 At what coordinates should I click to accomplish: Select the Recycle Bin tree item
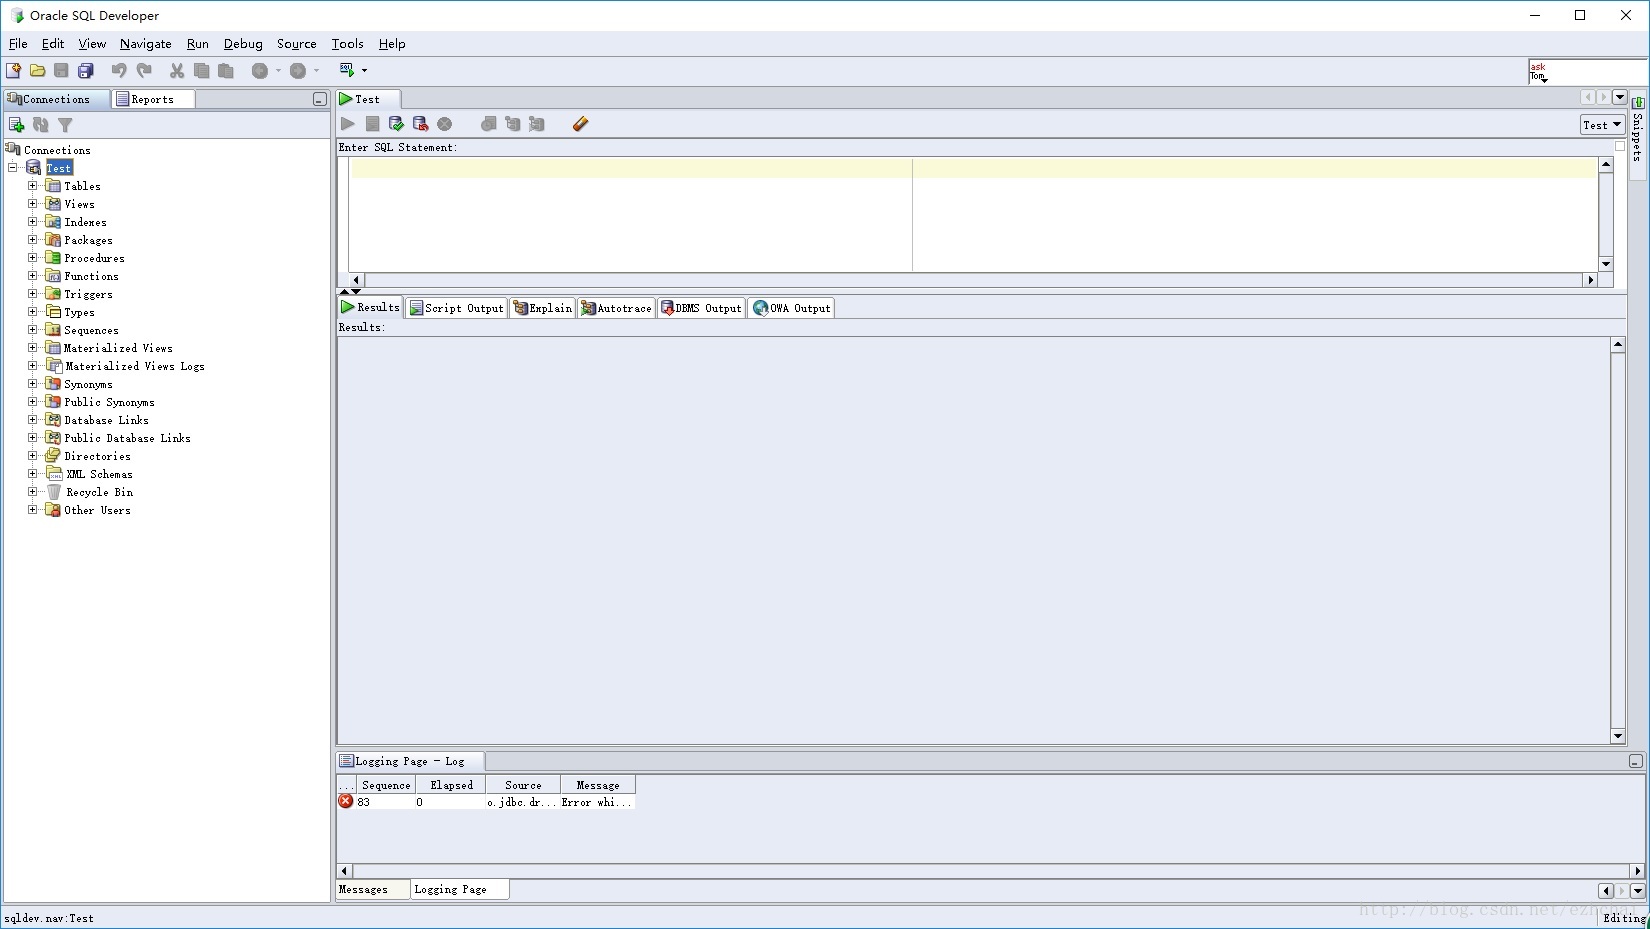99,492
